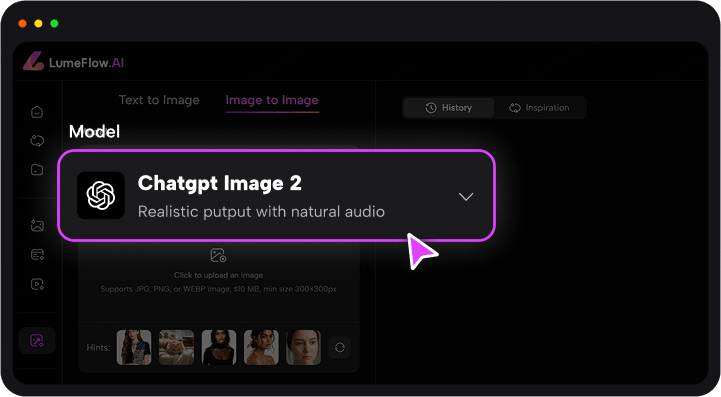Click the sidebar loop/convert icon
Viewport: 721px width, 397px height.
point(37,141)
